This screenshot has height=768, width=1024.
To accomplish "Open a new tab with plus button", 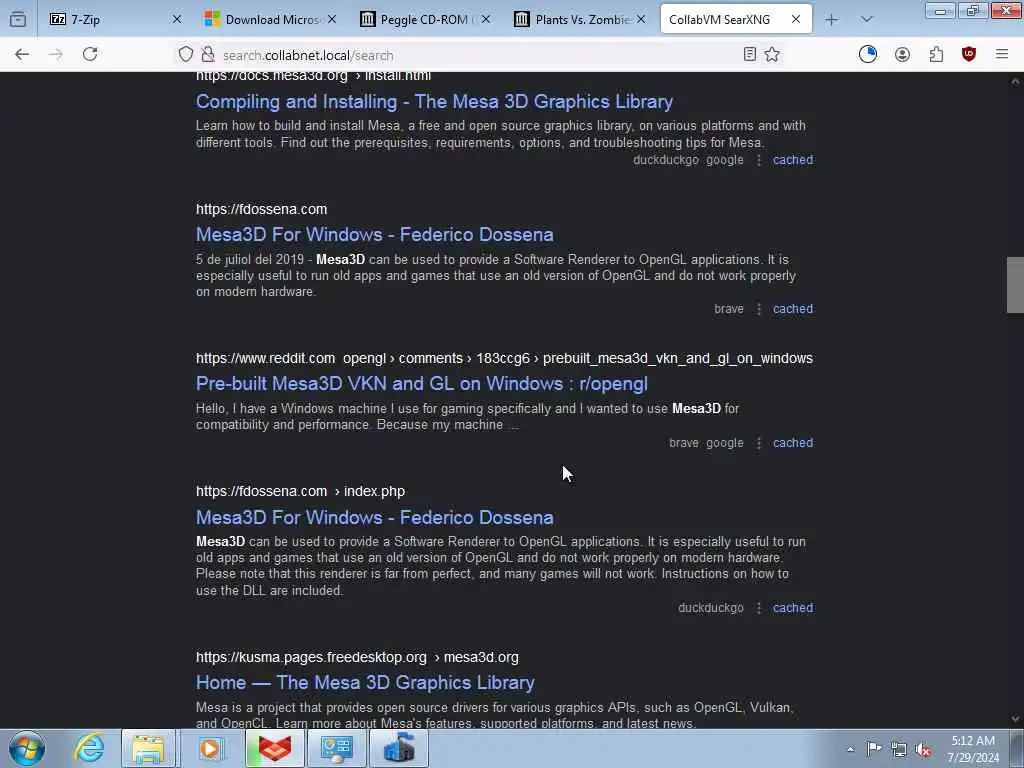I will point(831,20).
